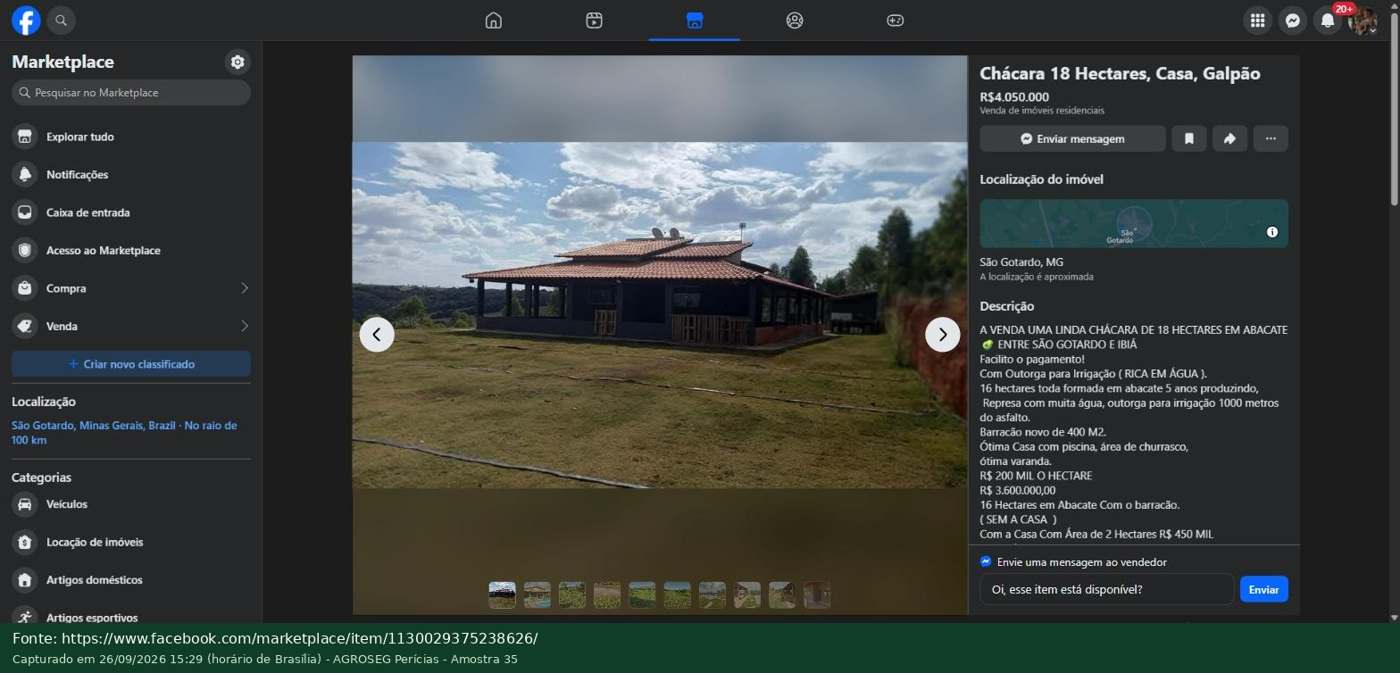Image resolution: width=1400 pixels, height=673 pixels.
Task: Open the Artigos domésticos category
Action: tap(131, 581)
